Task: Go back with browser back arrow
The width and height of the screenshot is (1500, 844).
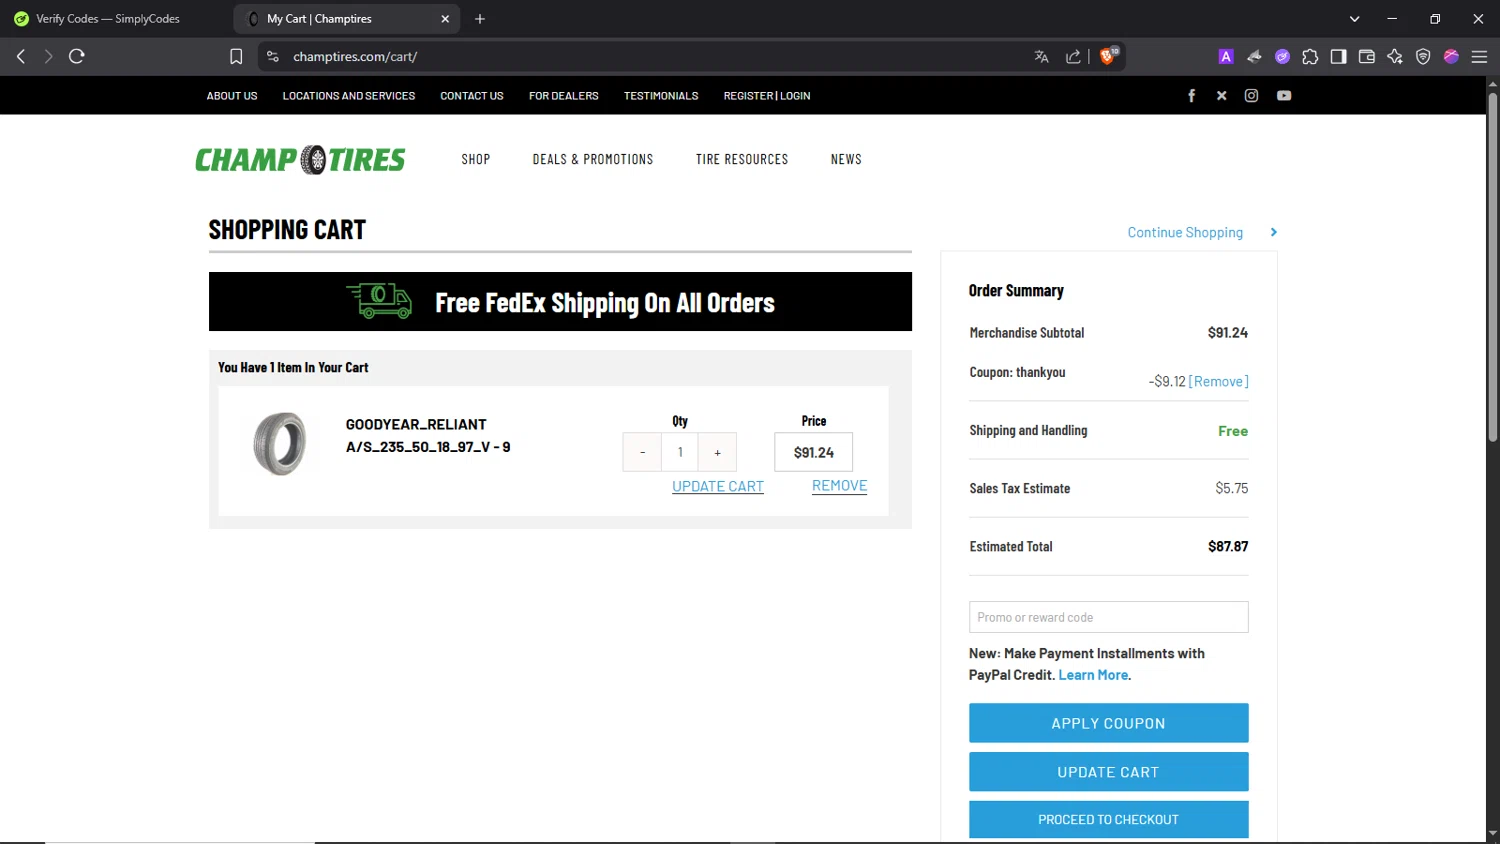Action: pos(21,57)
